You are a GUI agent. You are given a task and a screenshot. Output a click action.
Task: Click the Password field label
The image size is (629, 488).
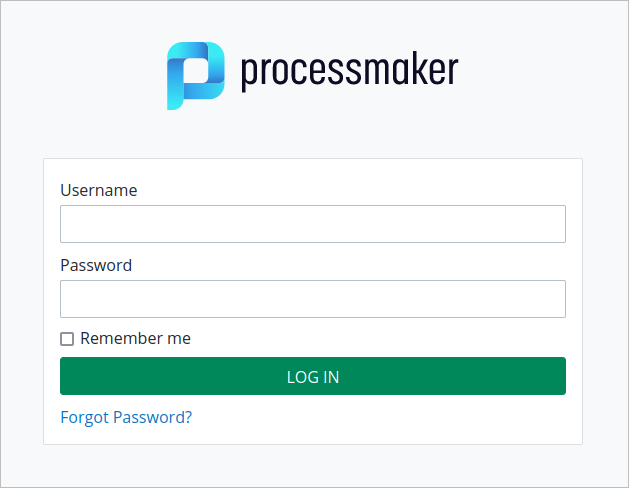pos(96,265)
